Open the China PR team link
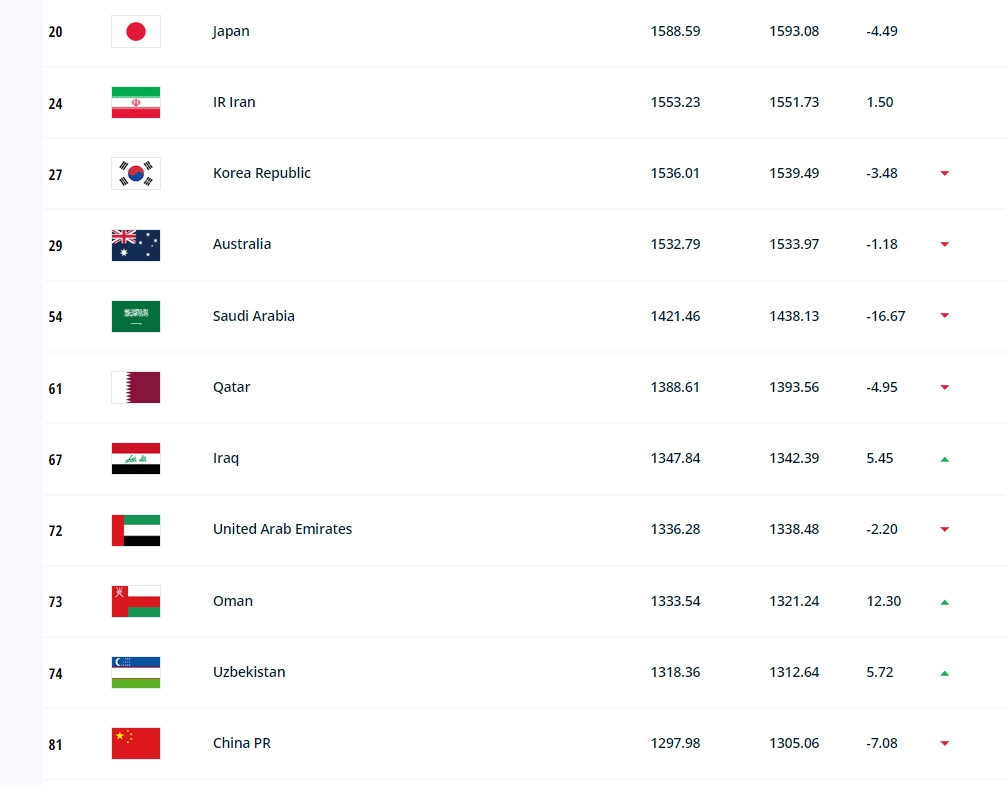1006x785 pixels. point(242,743)
